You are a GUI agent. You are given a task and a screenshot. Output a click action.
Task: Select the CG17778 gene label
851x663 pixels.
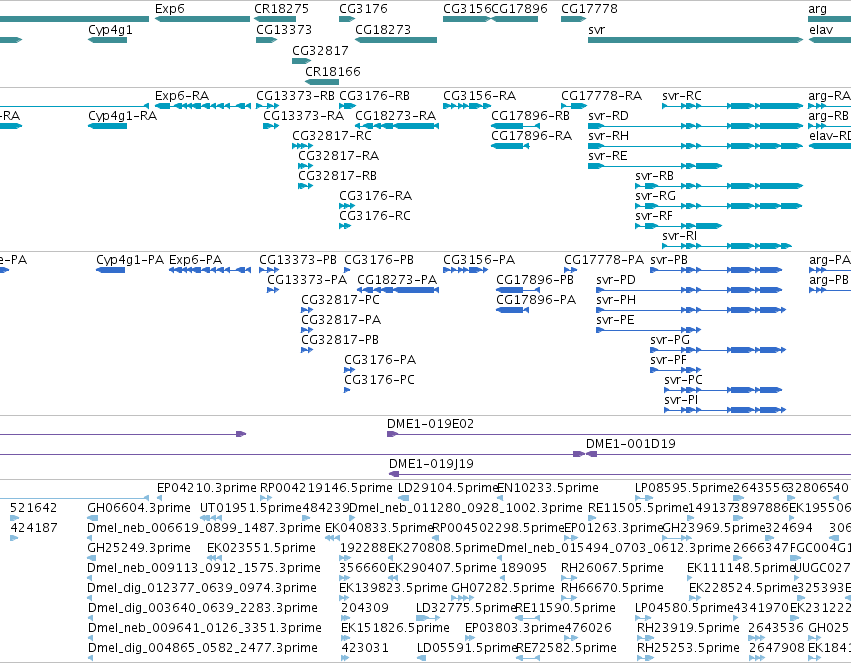tap(589, 9)
